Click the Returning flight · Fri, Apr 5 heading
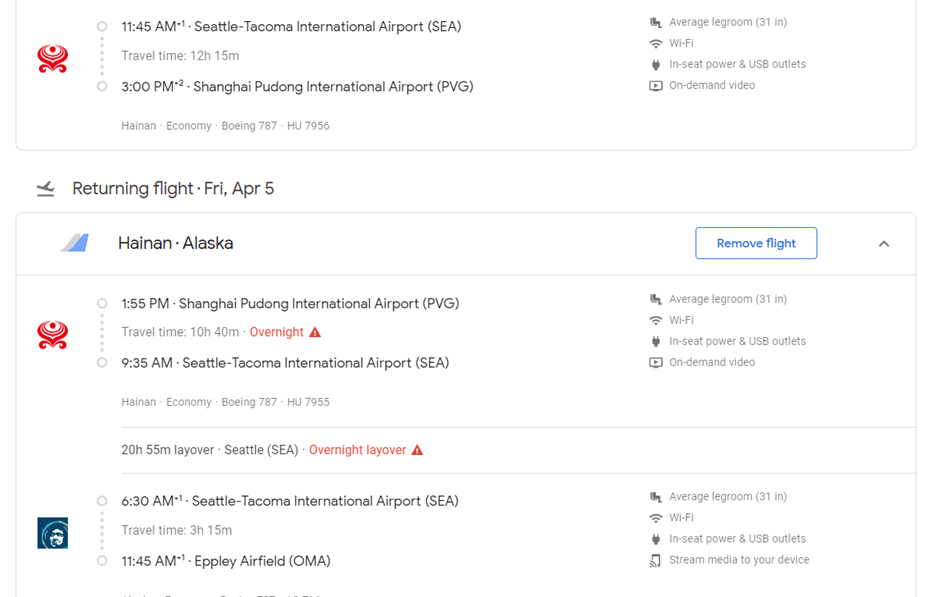 click(173, 189)
